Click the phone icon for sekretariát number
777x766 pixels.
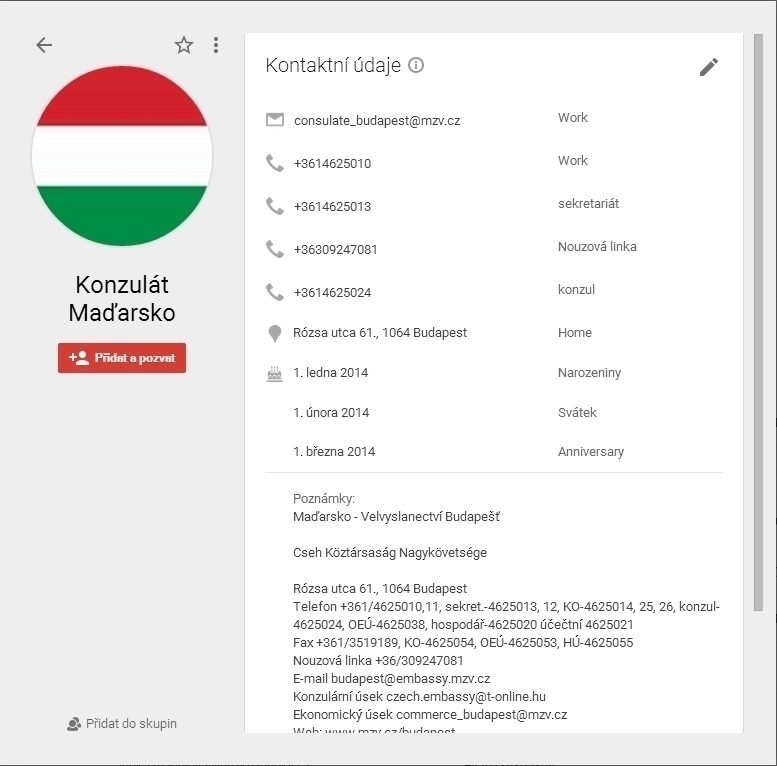275,206
